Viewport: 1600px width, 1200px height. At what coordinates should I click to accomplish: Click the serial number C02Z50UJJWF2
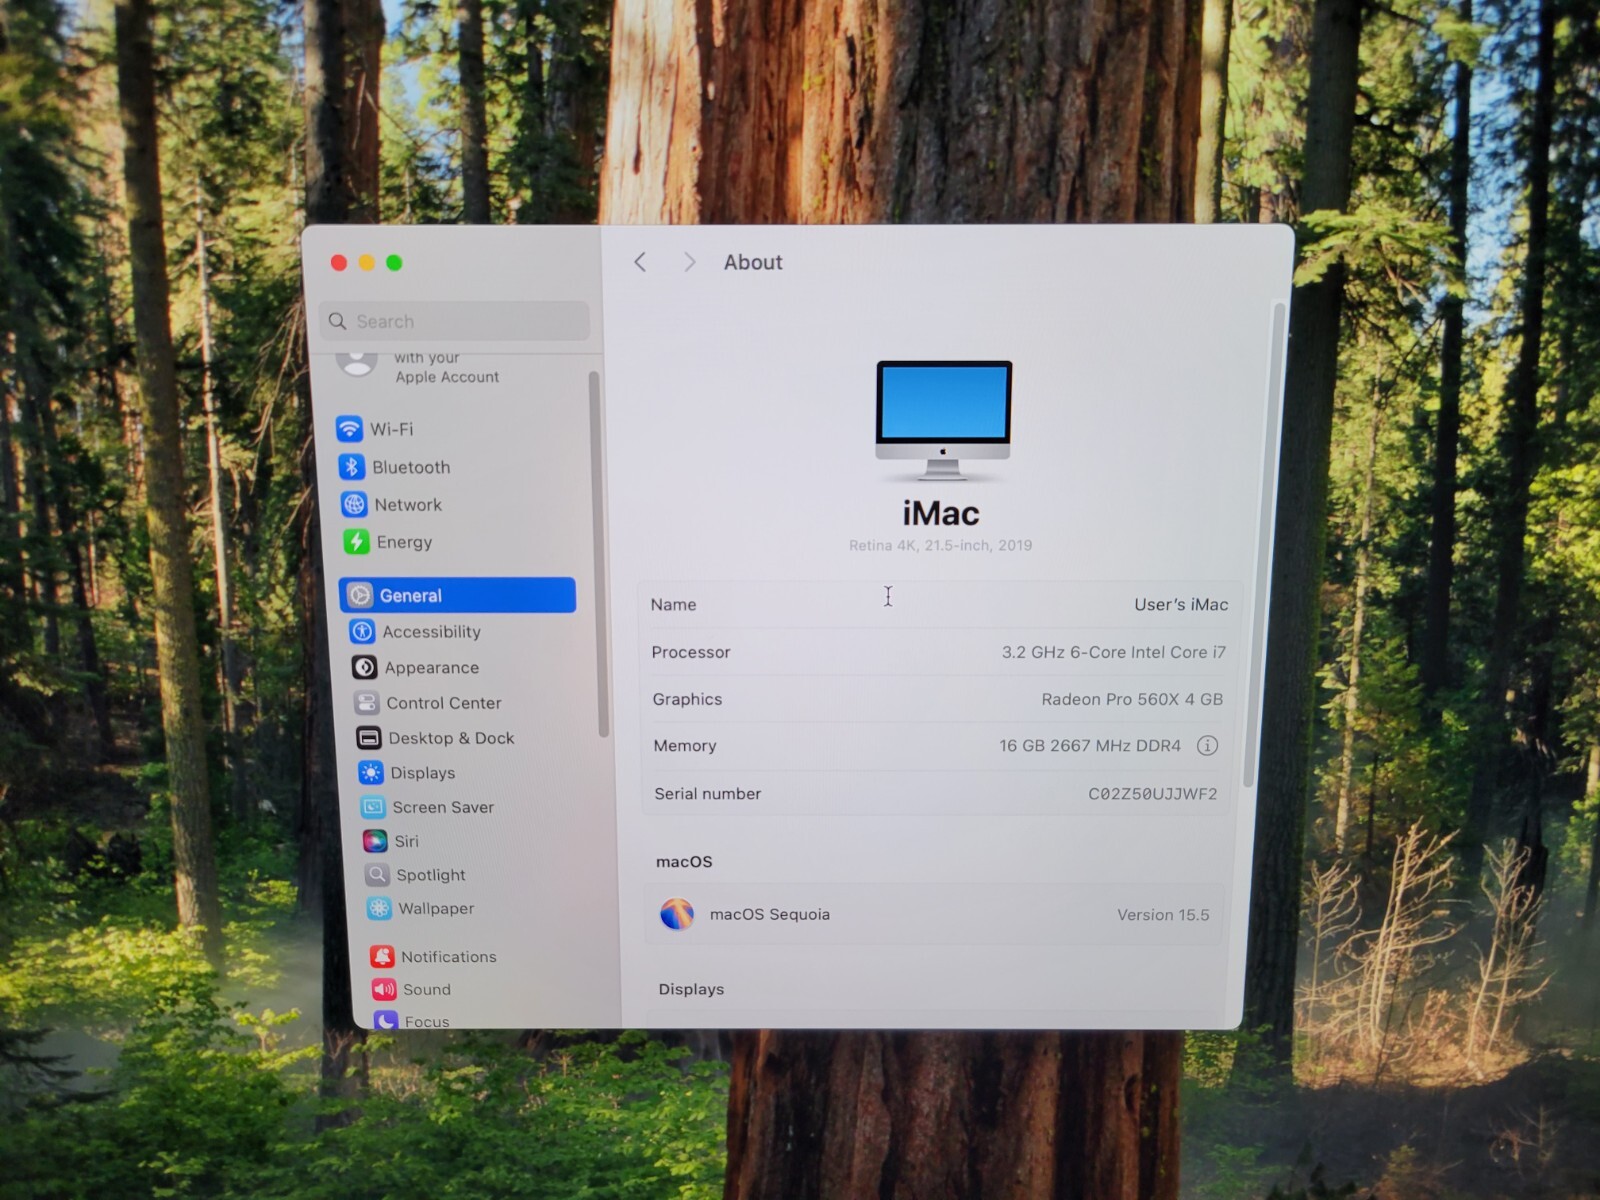tap(1152, 793)
